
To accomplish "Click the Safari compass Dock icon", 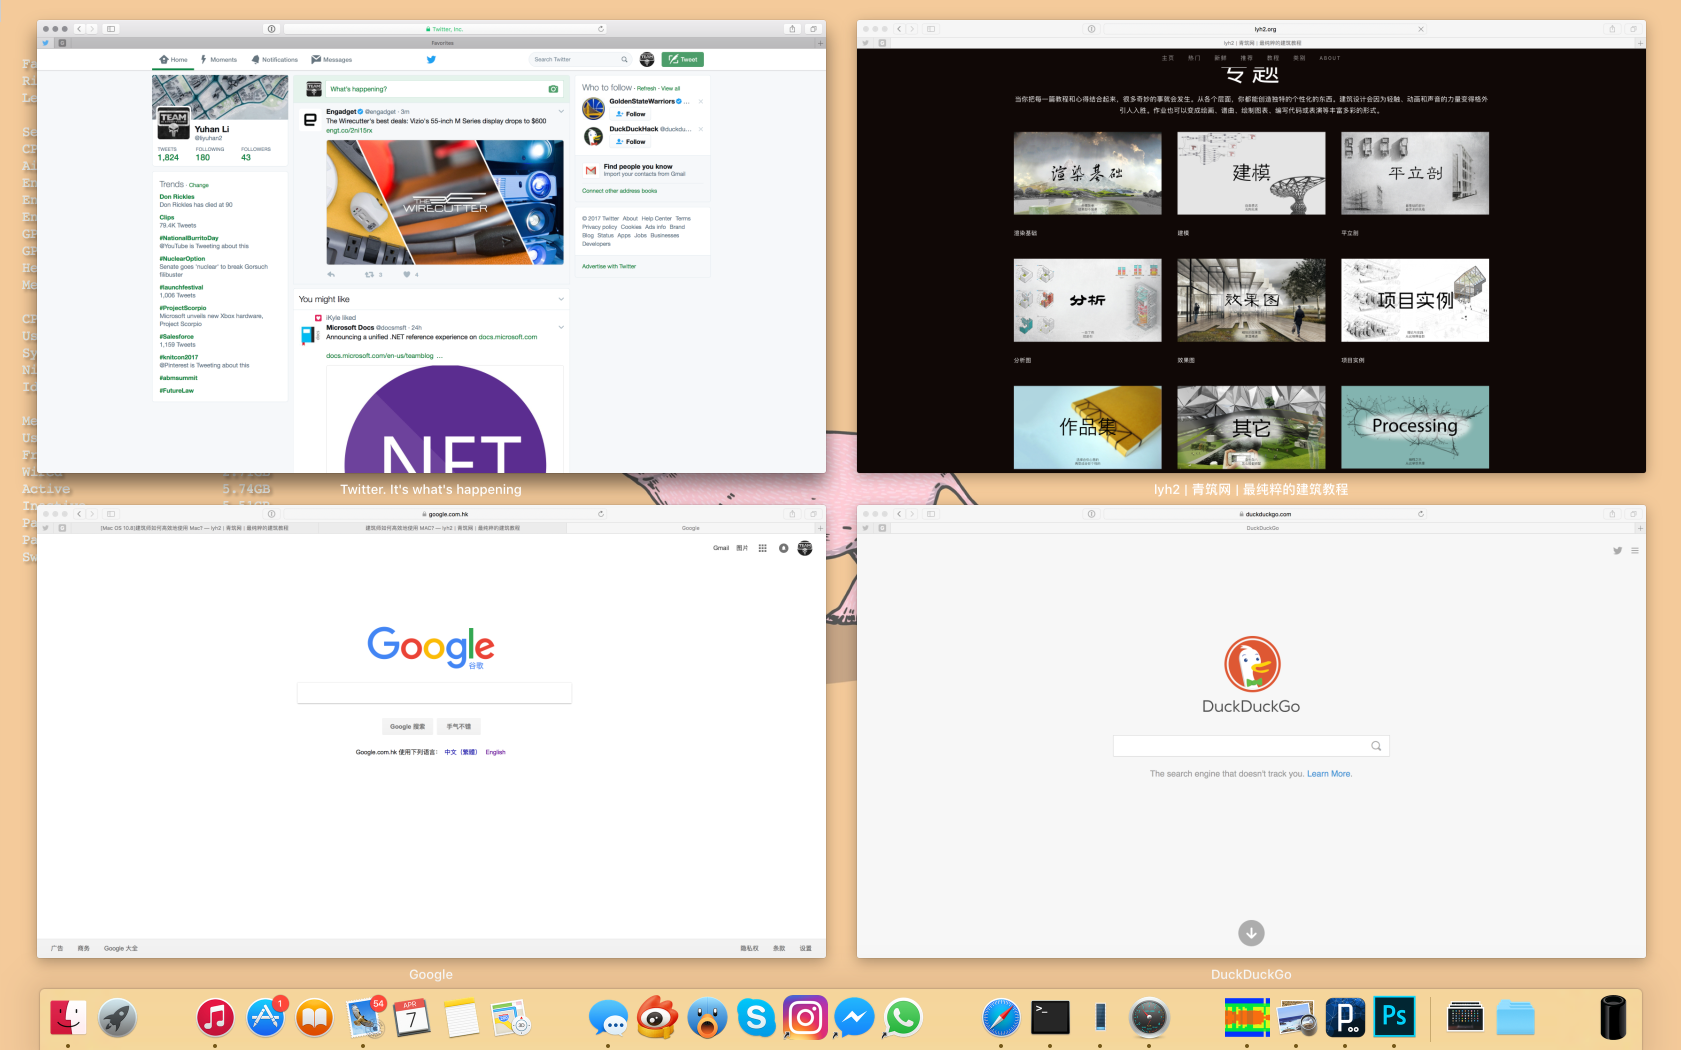I will click(x=1001, y=1018).
